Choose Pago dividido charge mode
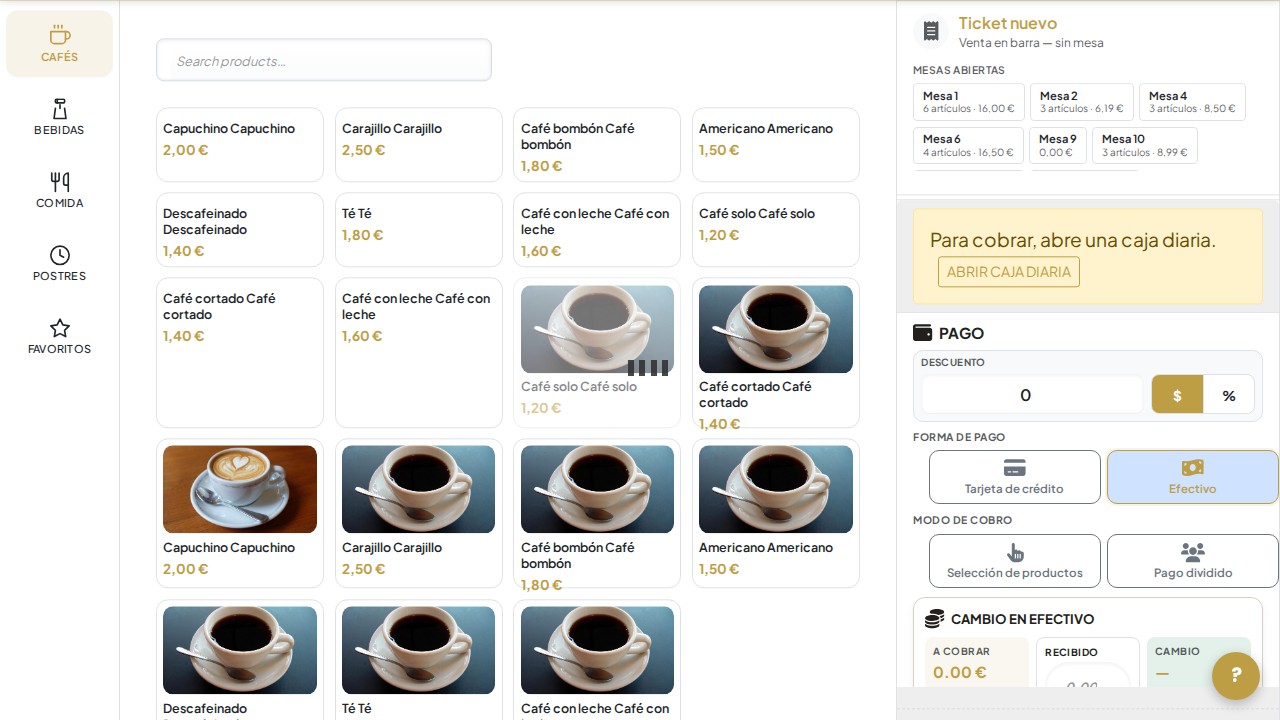The height and width of the screenshot is (720, 1280). pos(1193,561)
